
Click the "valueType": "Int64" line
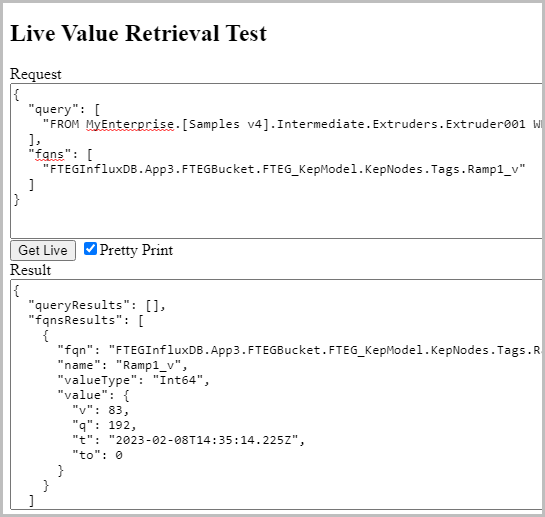pos(133,380)
